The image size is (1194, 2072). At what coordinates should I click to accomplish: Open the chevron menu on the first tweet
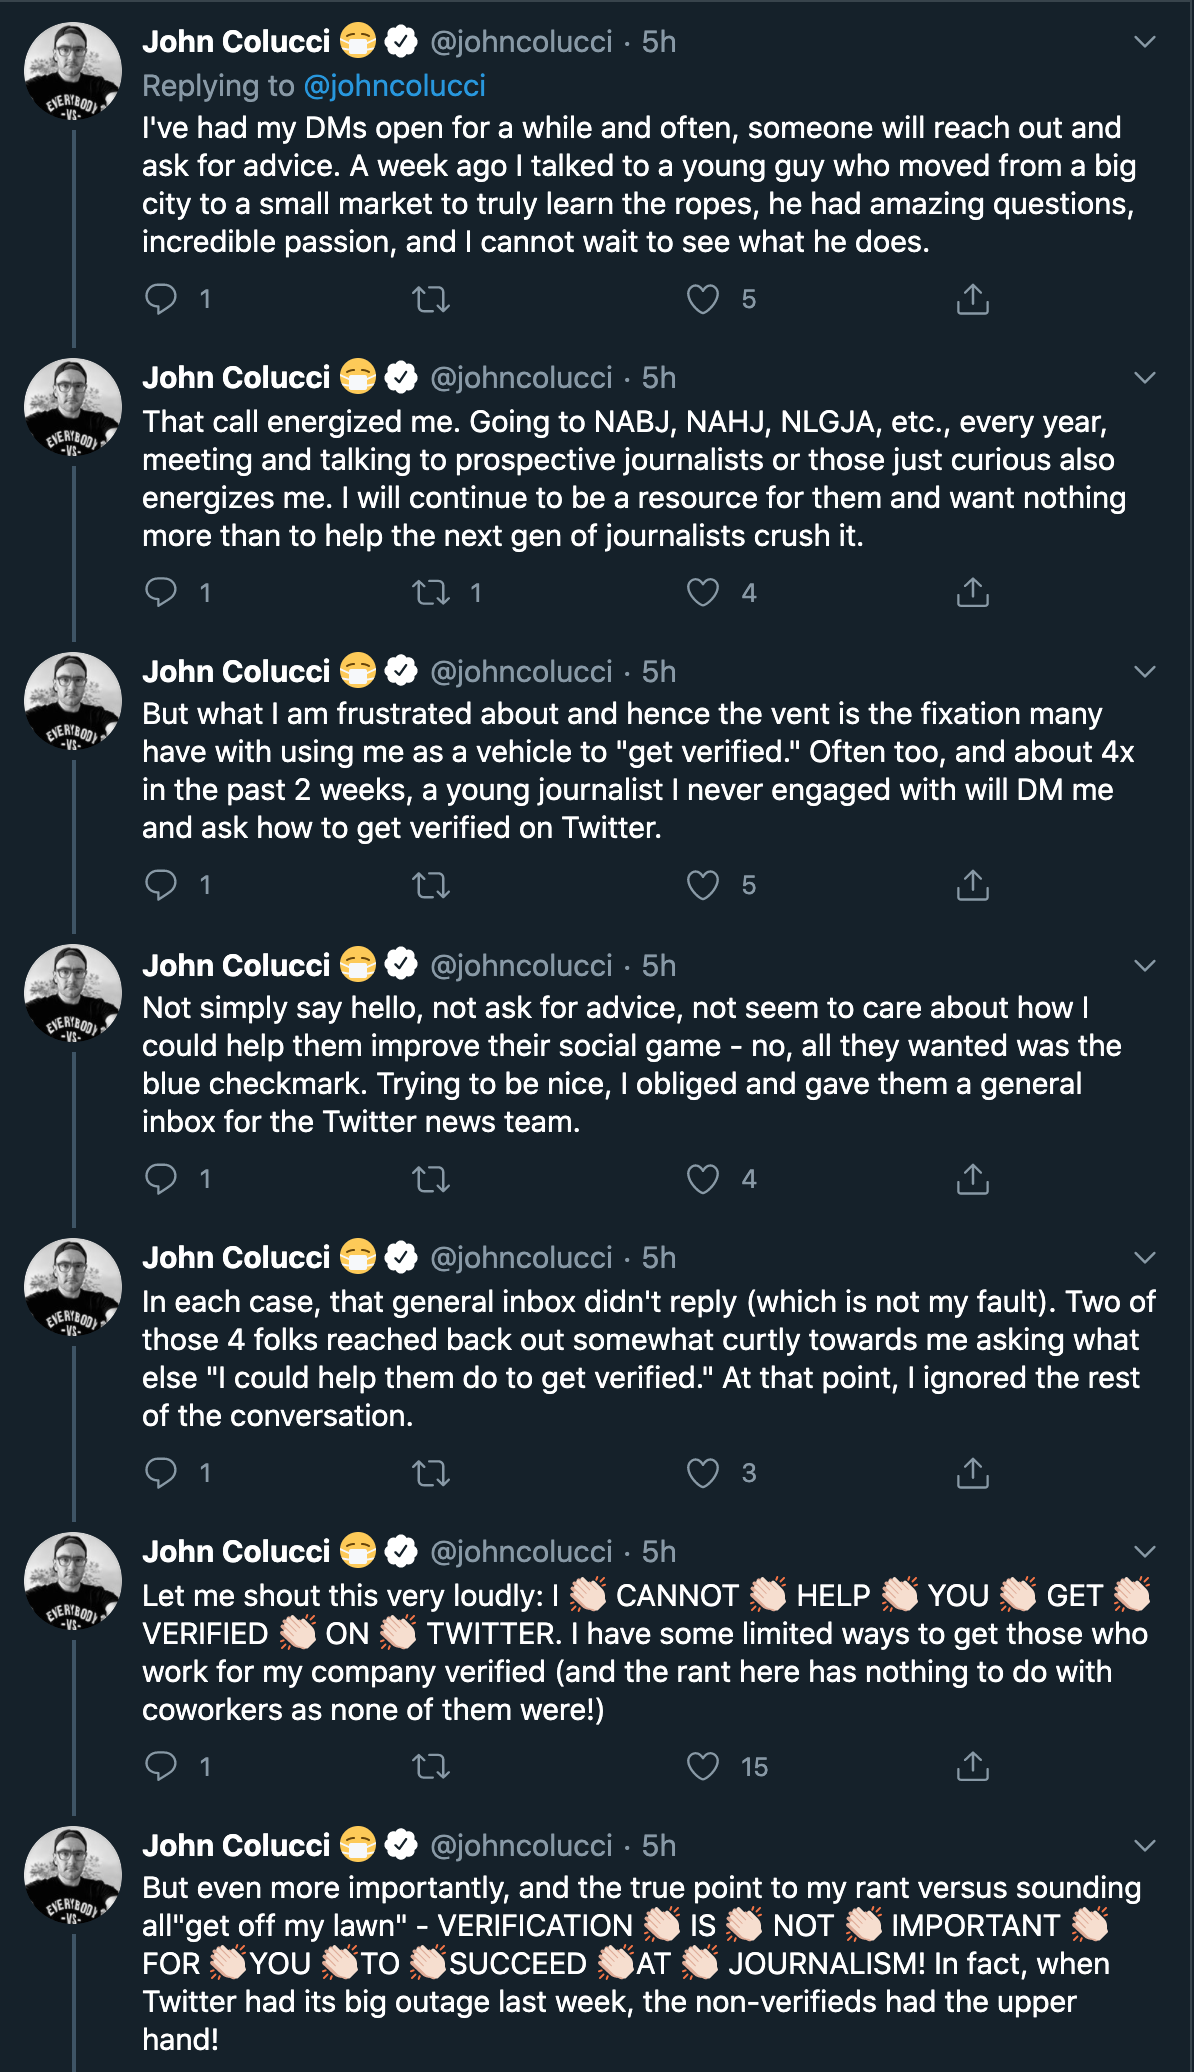pyautogui.click(x=1145, y=42)
